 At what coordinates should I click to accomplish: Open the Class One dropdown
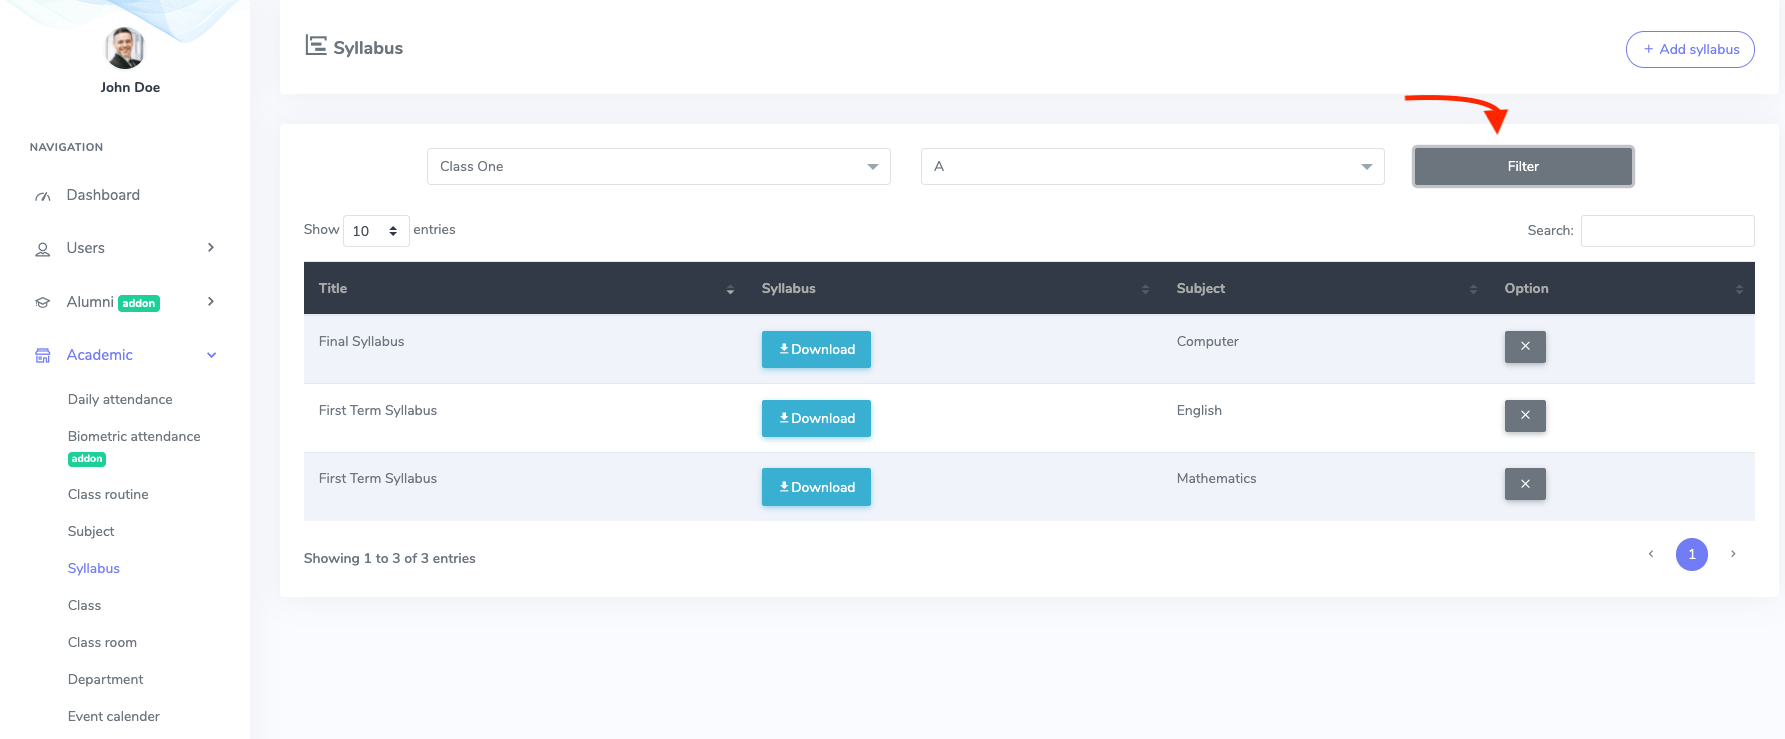pyautogui.click(x=658, y=167)
